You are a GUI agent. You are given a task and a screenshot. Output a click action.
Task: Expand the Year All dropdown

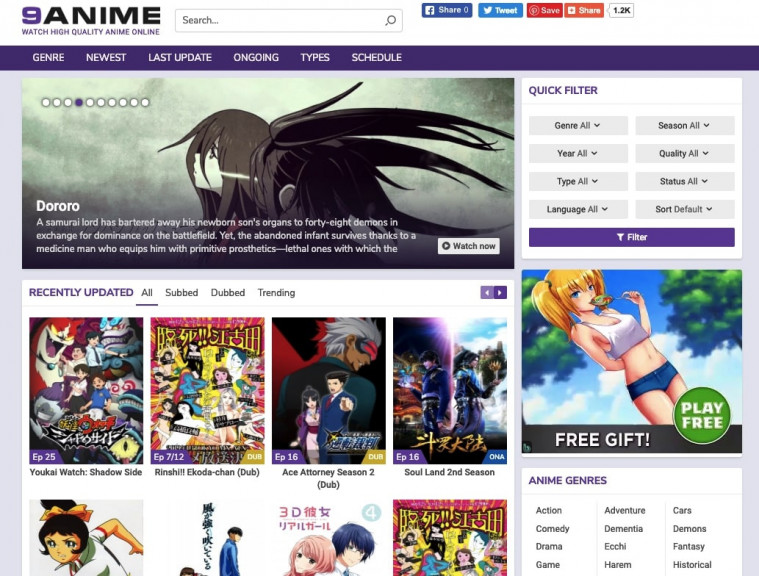(x=578, y=153)
